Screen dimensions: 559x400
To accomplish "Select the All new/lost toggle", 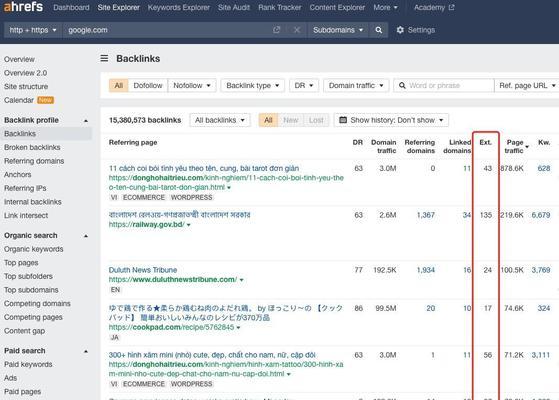I will tap(268, 120).
